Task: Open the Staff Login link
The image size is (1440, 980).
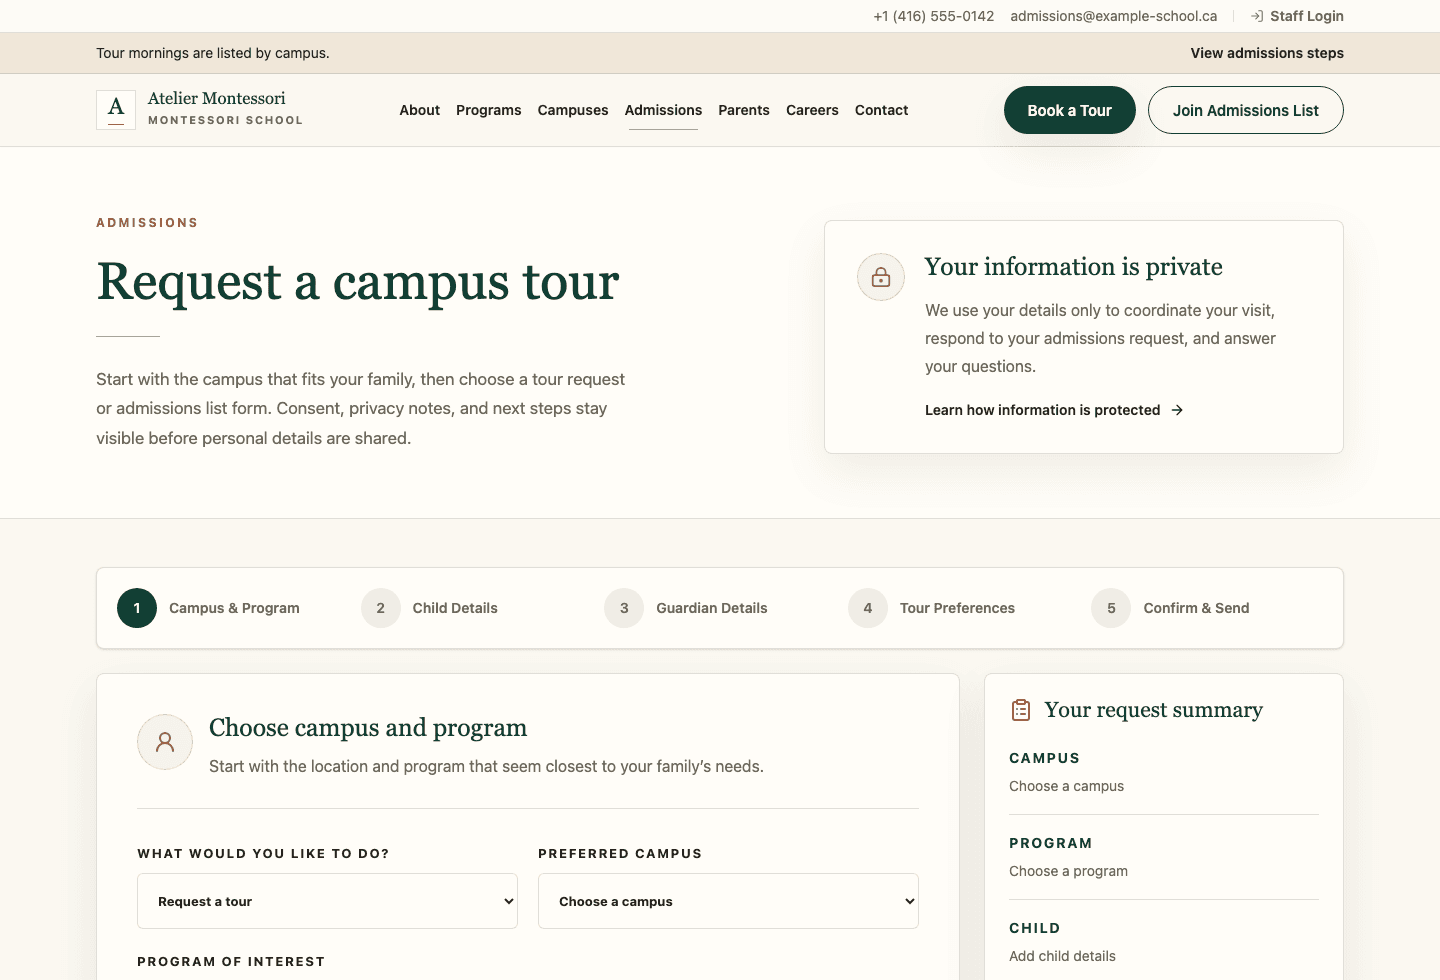Action: coord(1297,16)
